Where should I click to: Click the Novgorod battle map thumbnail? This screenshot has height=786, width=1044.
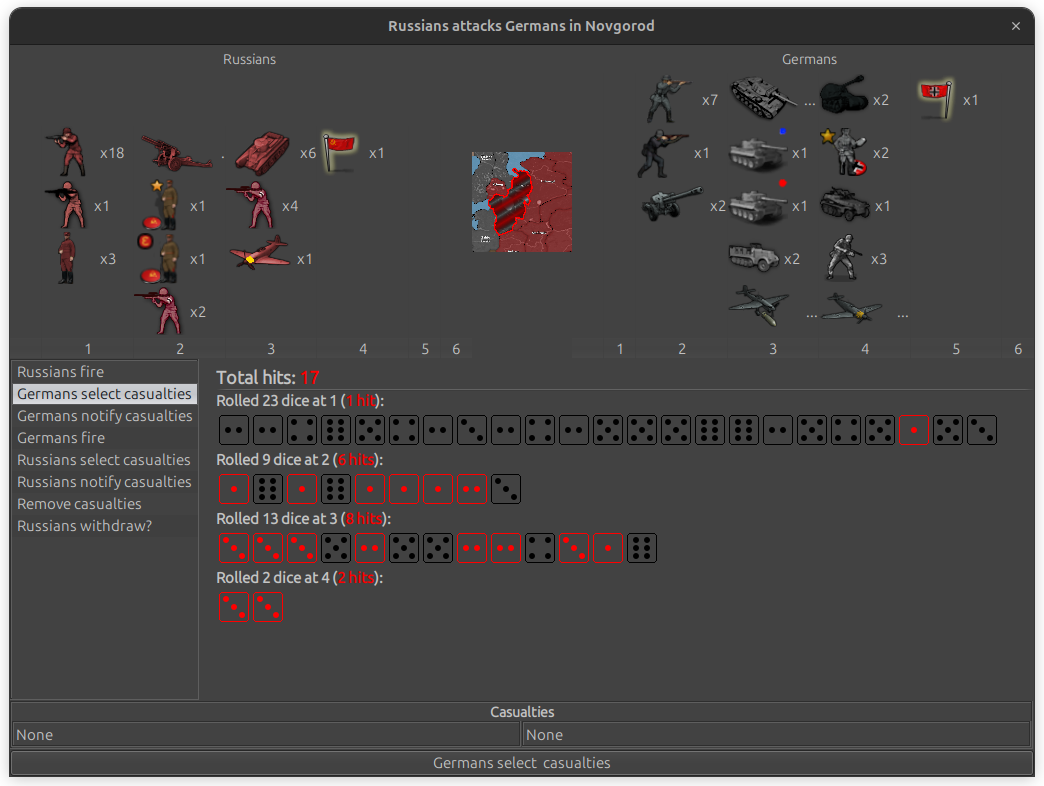(521, 201)
